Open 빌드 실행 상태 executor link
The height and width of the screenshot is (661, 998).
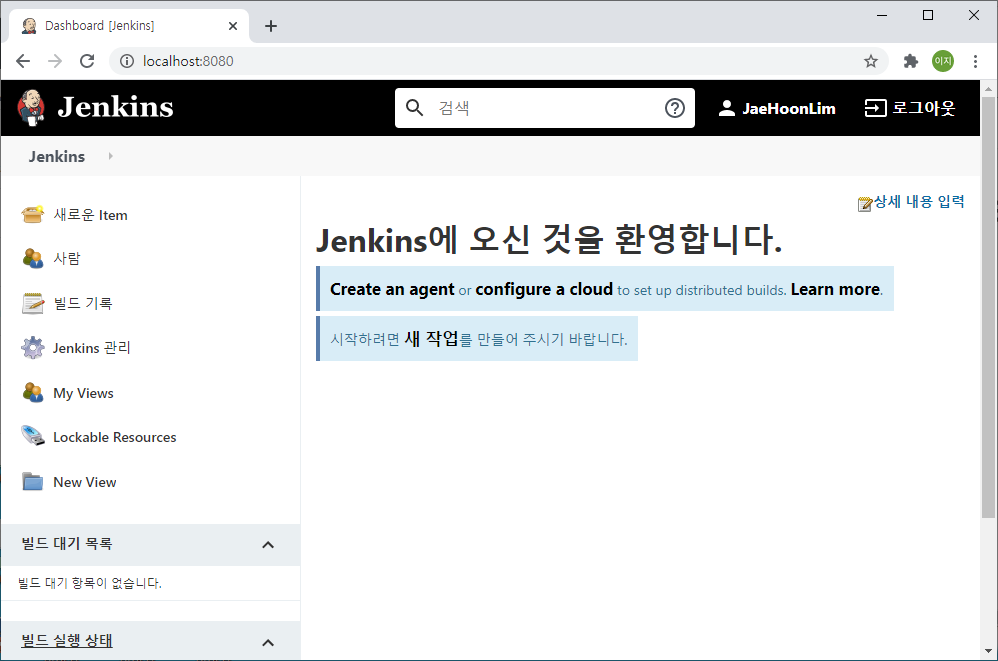[x=67, y=641]
